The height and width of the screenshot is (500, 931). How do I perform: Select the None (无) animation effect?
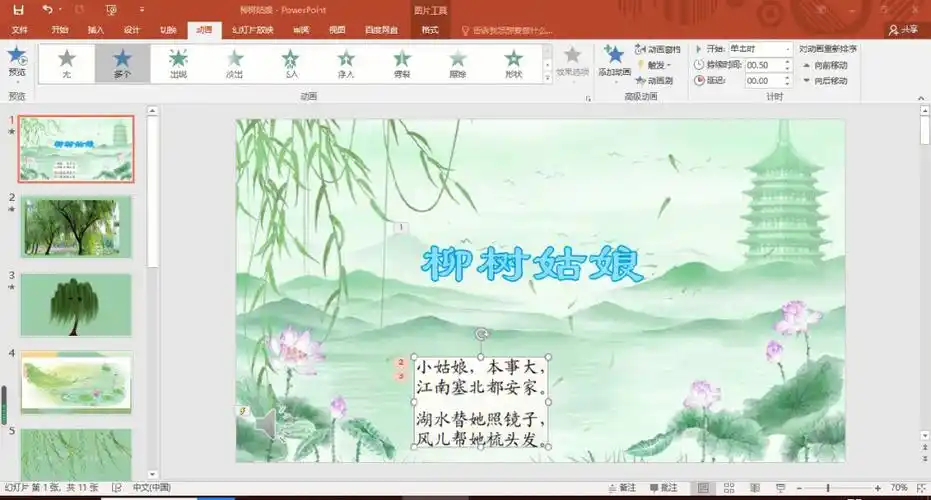(x=66, y=64)
